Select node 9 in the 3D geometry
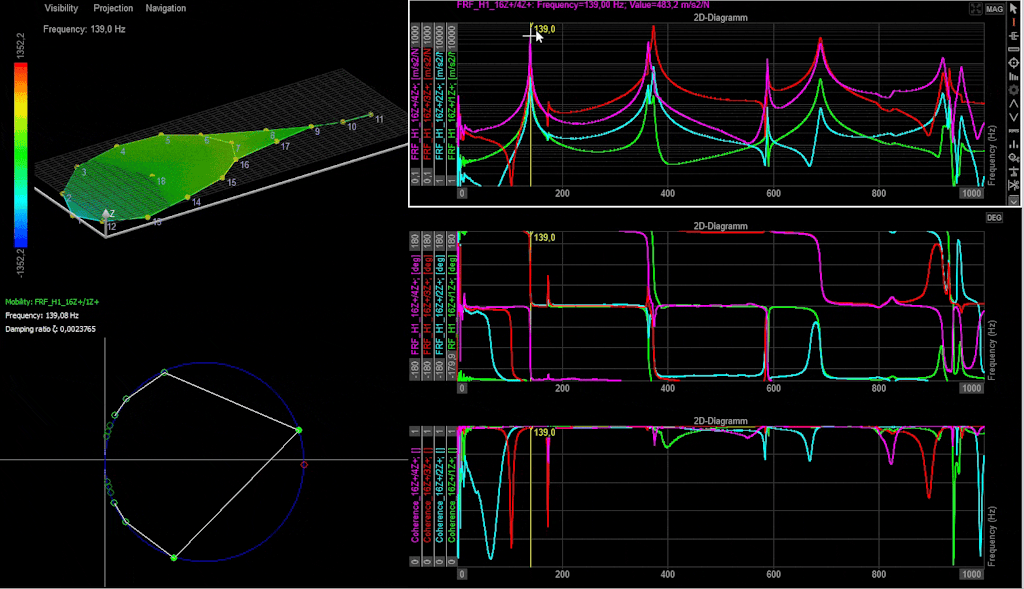 (312, 126)
